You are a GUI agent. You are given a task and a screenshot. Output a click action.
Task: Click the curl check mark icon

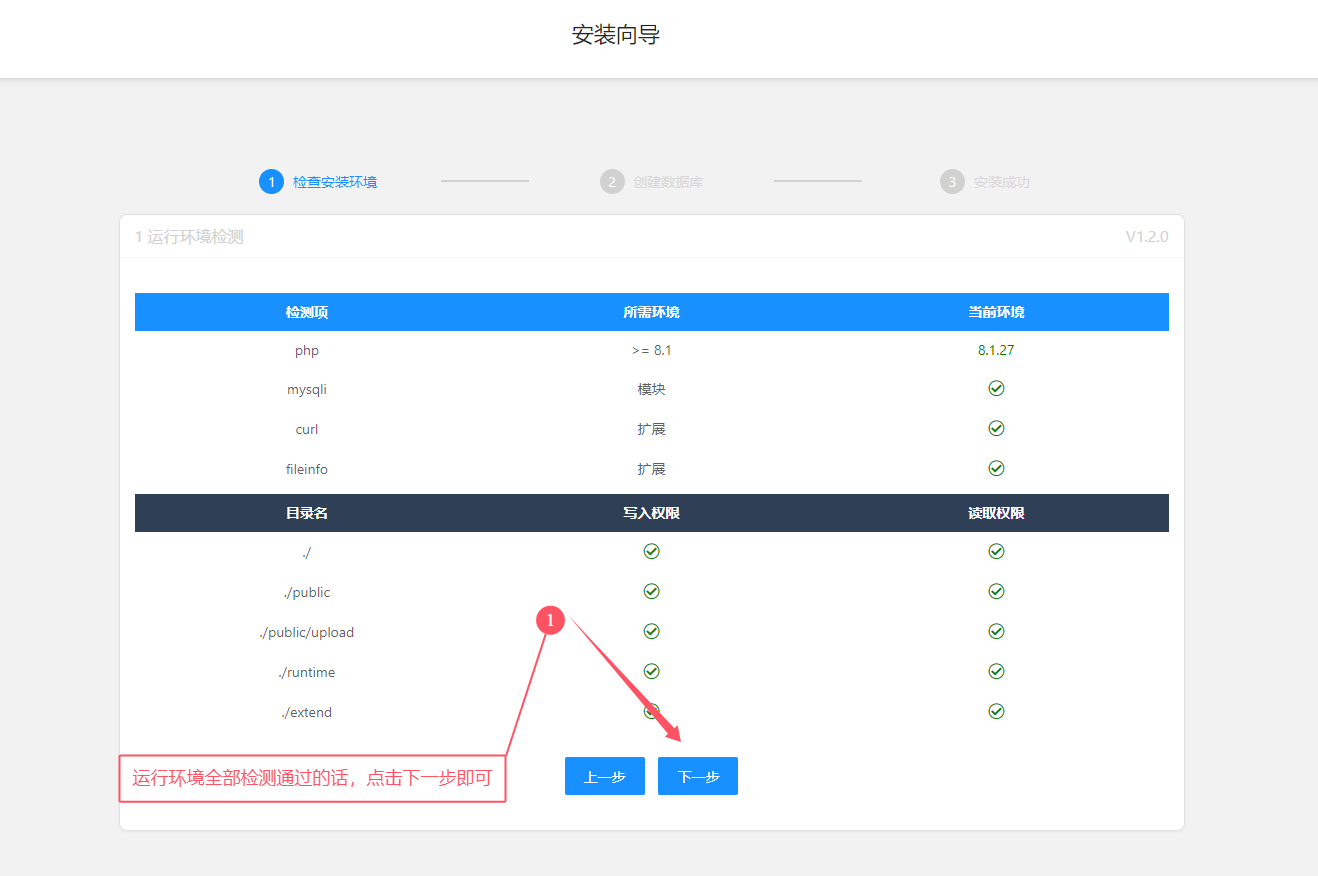(x=996, y=428)
